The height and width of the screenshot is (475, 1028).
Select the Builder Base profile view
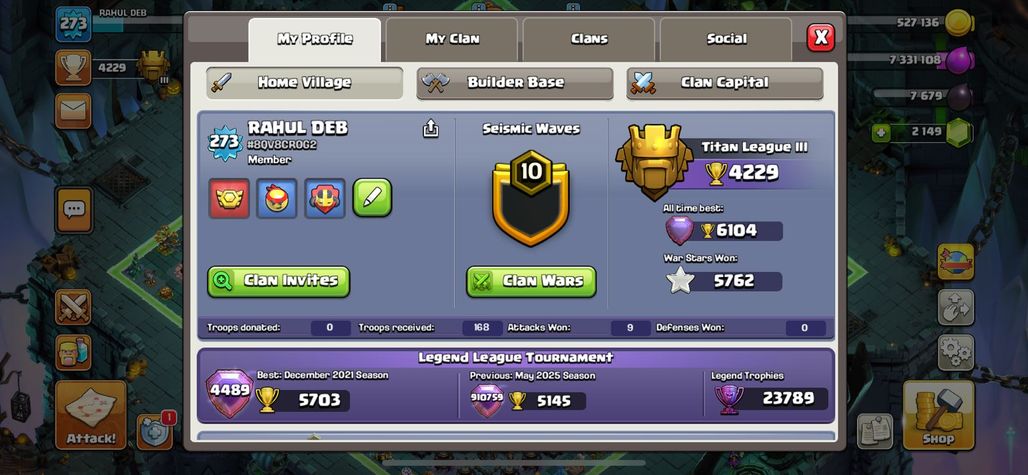515,83
